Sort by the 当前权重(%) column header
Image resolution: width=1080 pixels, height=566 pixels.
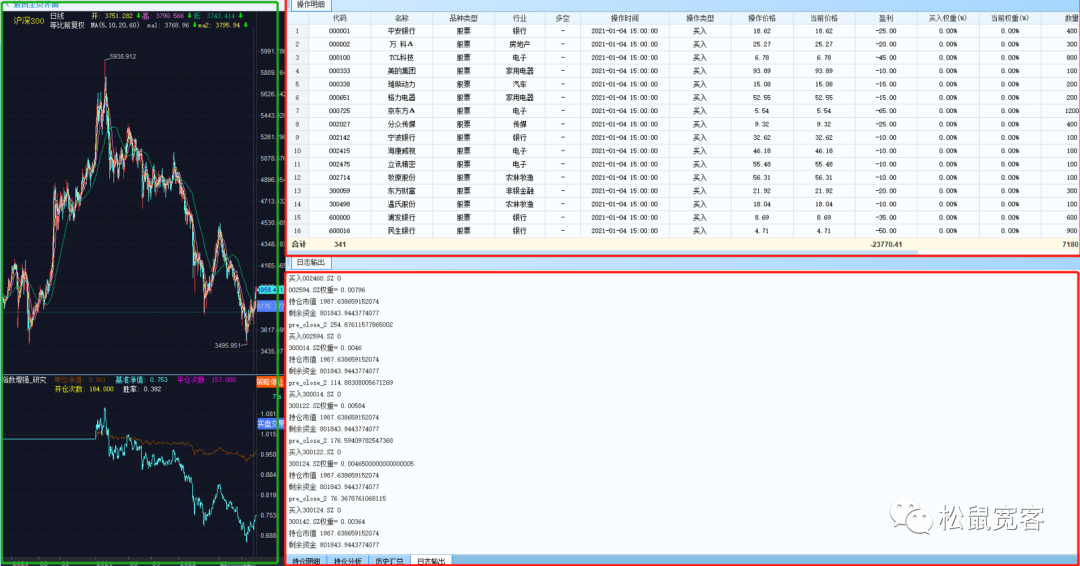tap(1010, 19)
